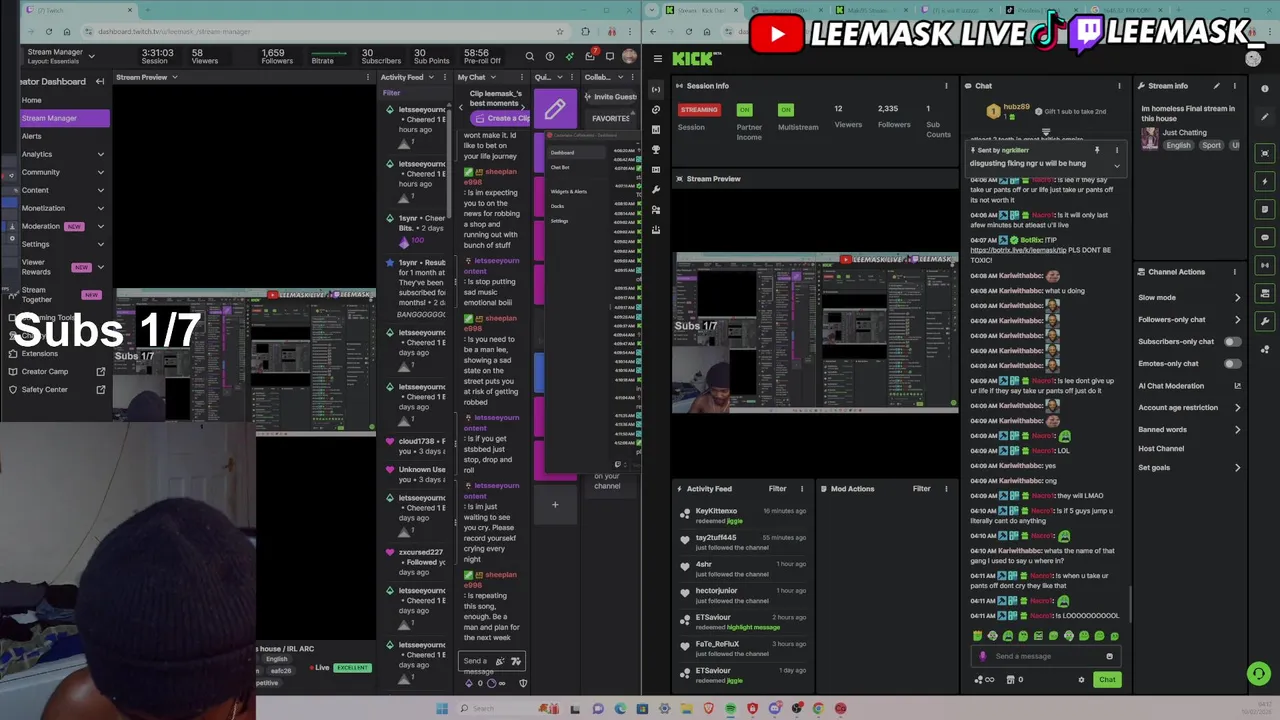1280x720 pixels.
Task: Open the Kick hamburger menu
Action: (x=657, y=58)
